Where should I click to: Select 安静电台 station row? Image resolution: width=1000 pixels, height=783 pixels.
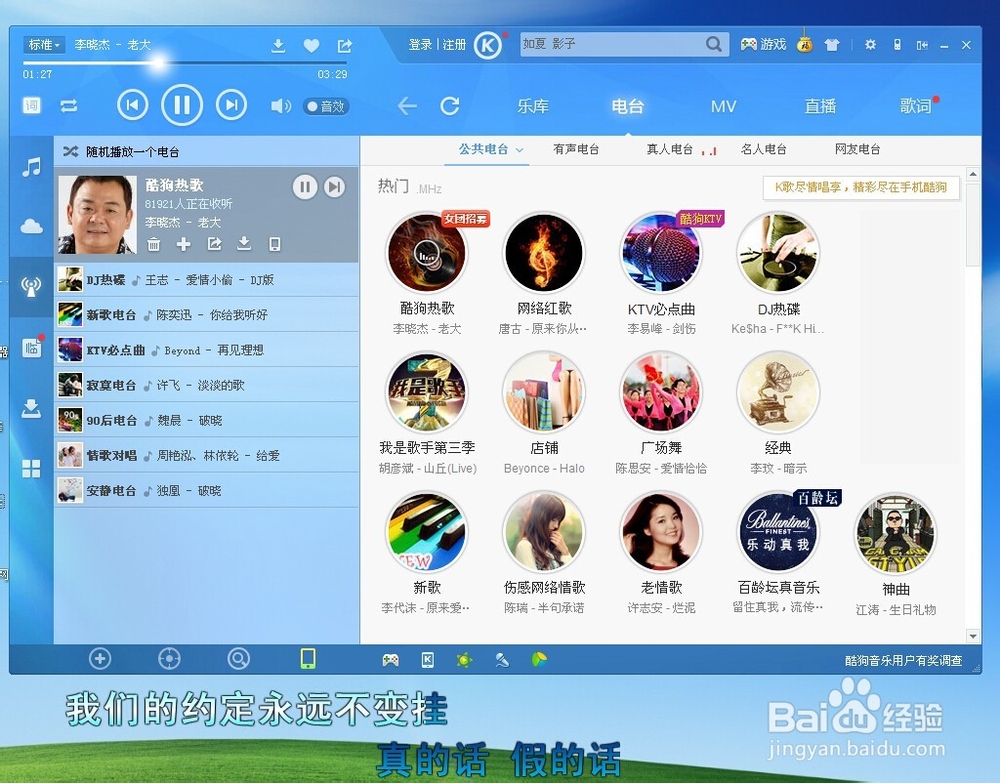coord(207,490)
